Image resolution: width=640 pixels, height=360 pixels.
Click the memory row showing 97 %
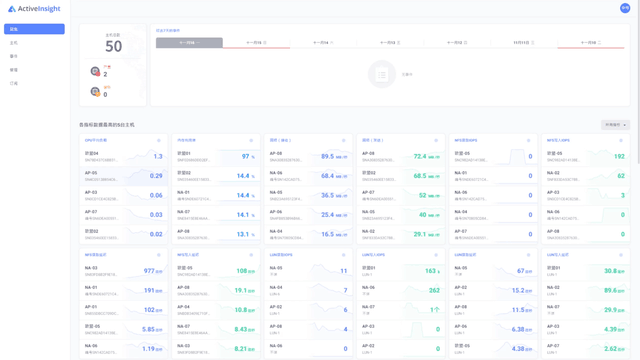[216, 157]
